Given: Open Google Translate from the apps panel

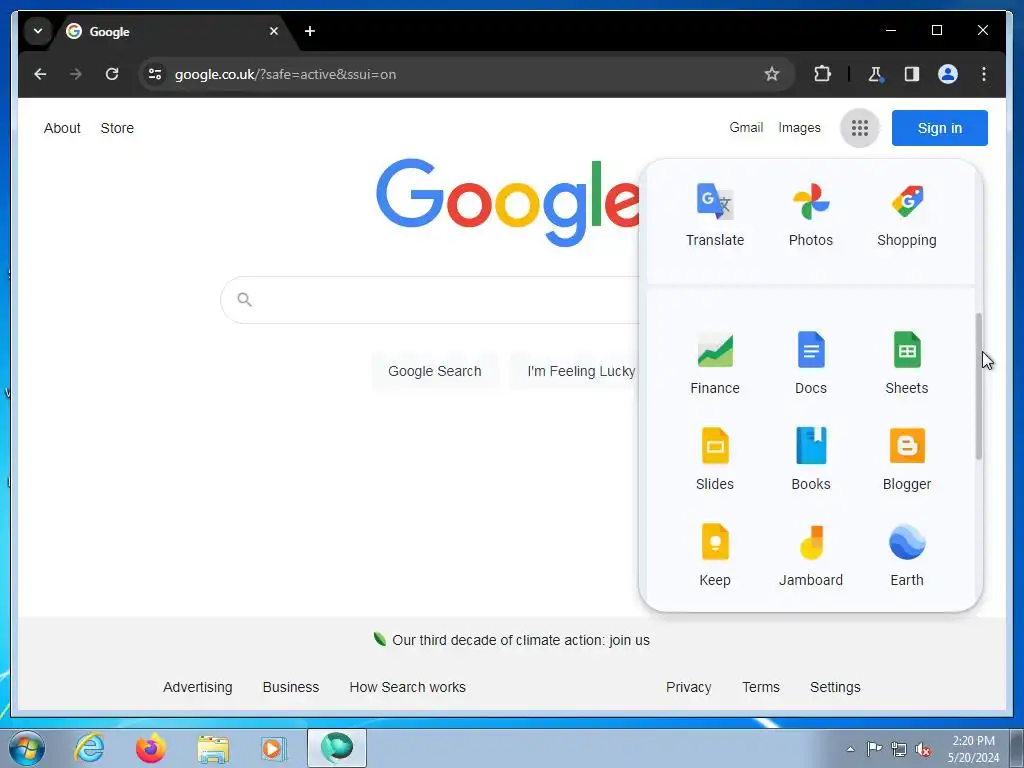Looking at the screenshot, I should pos(714,215).
